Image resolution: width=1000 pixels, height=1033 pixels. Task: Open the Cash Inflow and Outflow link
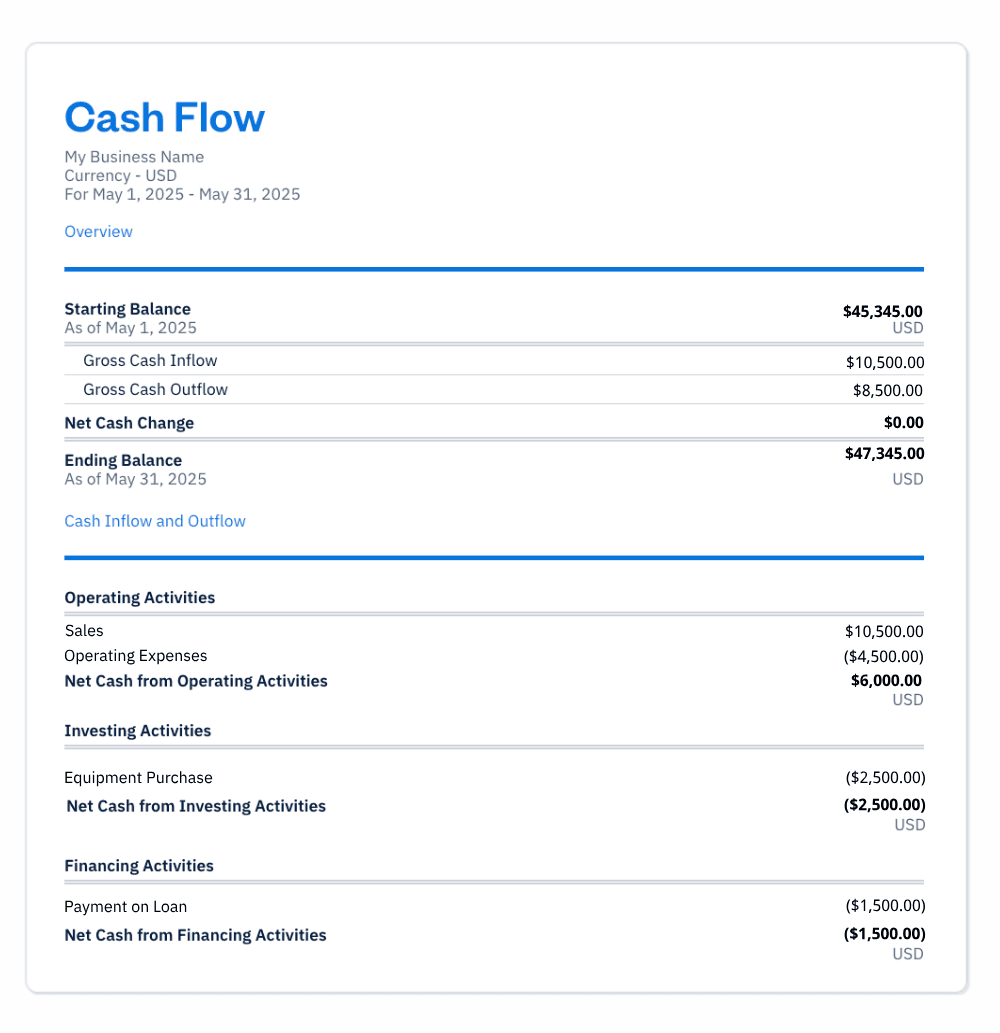[x=155, y=521]
